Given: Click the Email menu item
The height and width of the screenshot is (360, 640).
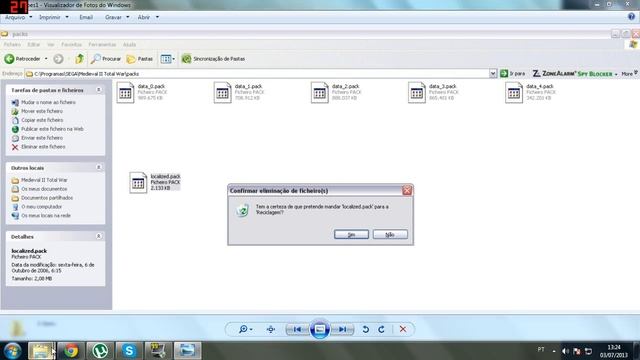Looking at the screenshot, I should tap(86, 18).
